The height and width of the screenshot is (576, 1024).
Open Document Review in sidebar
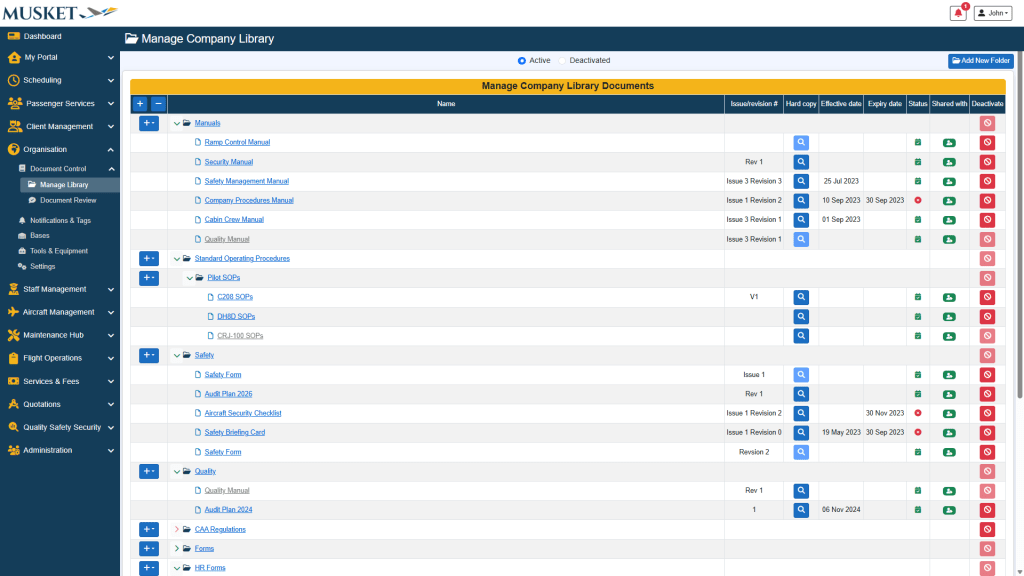68,200
